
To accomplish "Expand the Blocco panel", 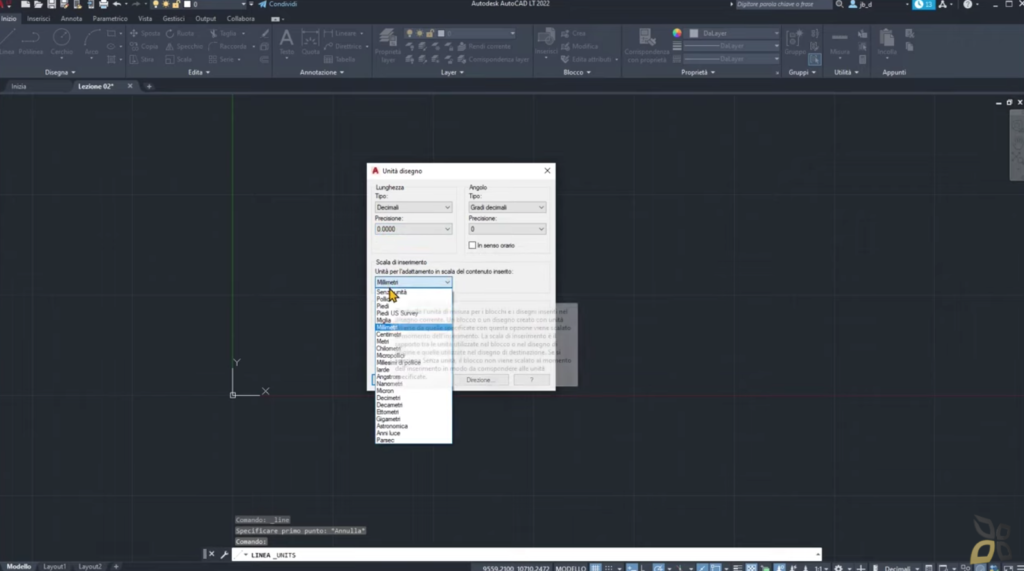I will coord(577,73).
